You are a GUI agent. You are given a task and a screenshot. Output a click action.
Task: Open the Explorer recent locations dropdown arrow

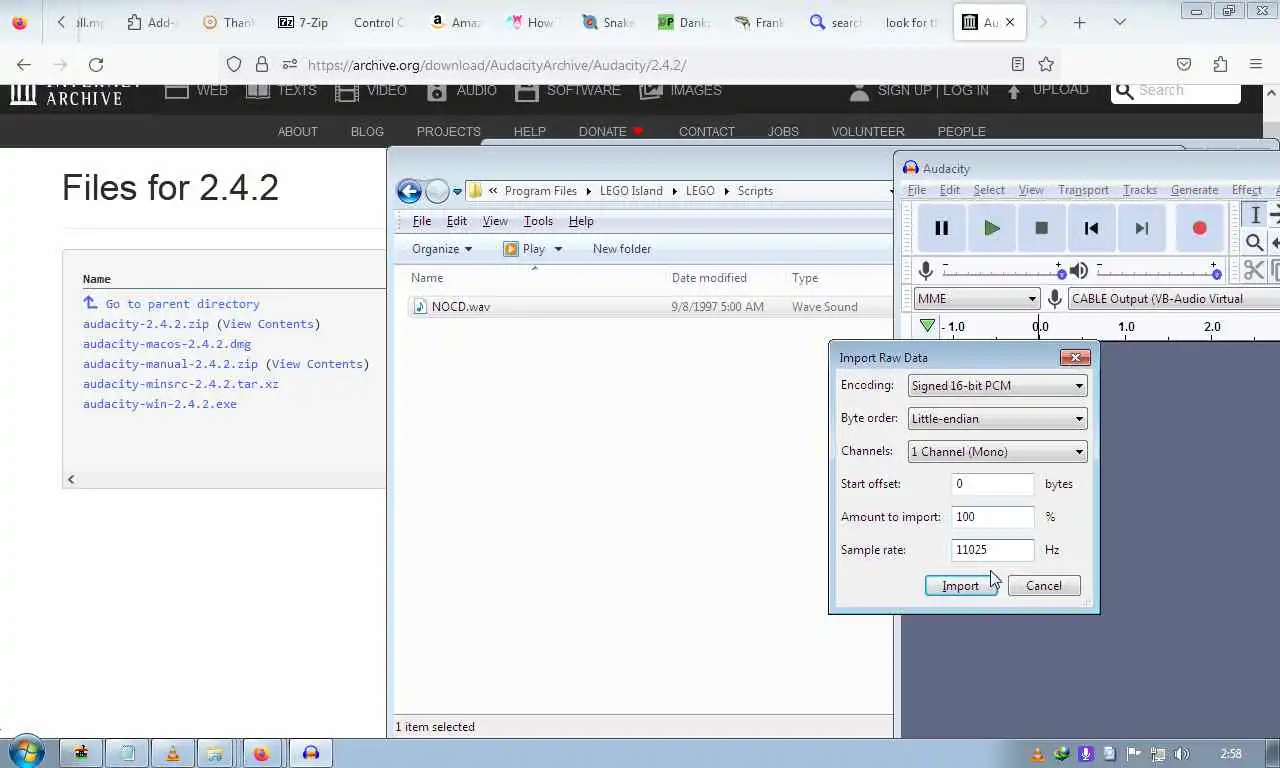click(x=457, y=191)
